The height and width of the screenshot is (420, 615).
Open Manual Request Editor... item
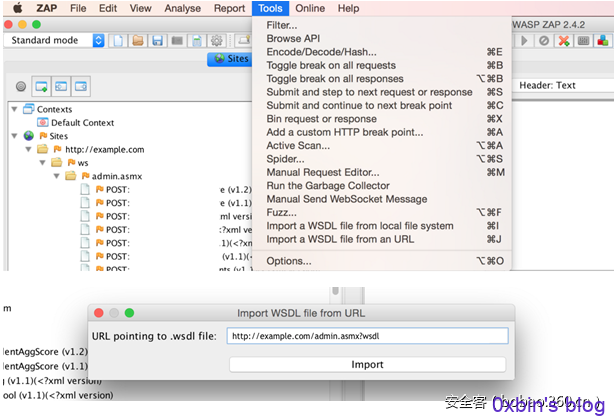382,172
